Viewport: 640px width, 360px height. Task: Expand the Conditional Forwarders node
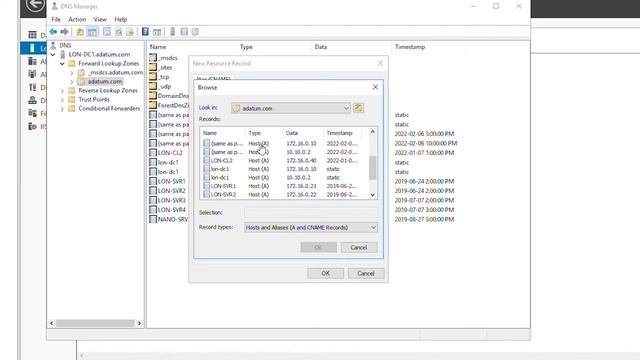point(62,109)
